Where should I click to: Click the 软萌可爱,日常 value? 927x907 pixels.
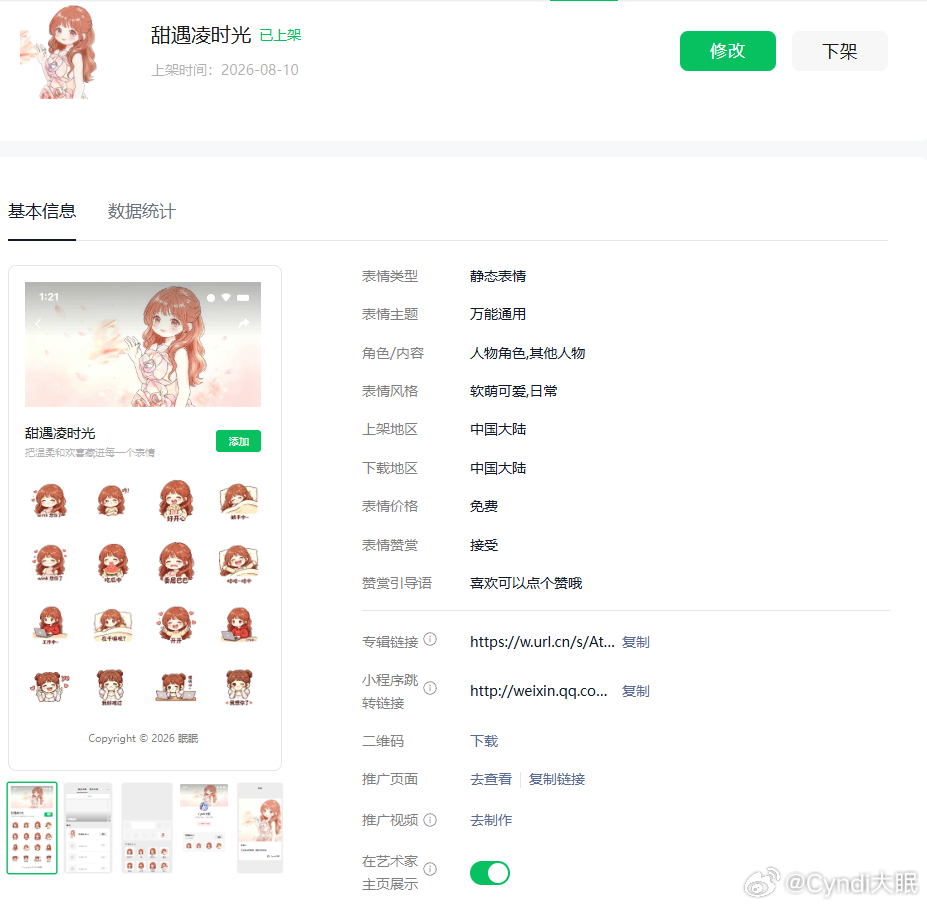513,391
